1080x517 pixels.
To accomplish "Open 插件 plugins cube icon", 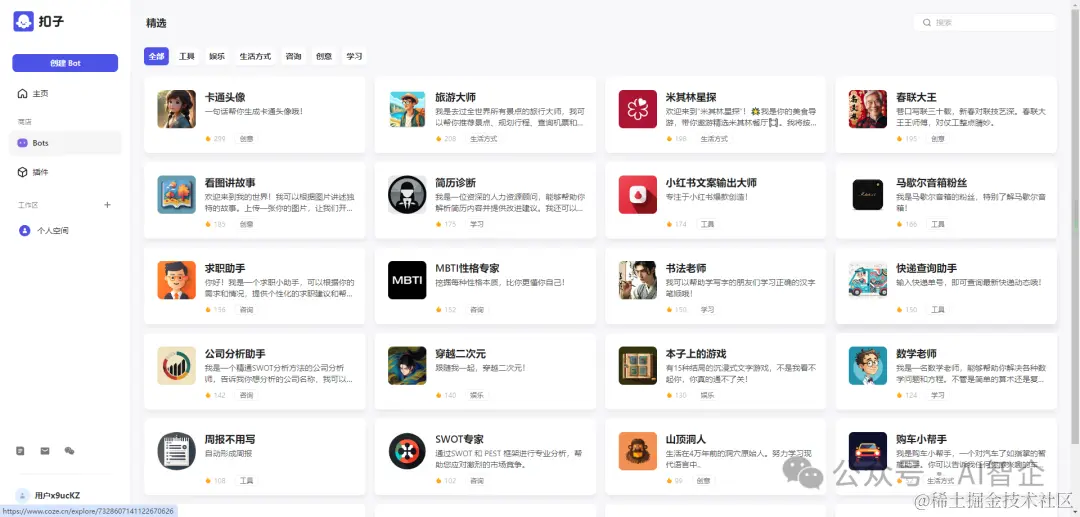I will coord(23,172).
